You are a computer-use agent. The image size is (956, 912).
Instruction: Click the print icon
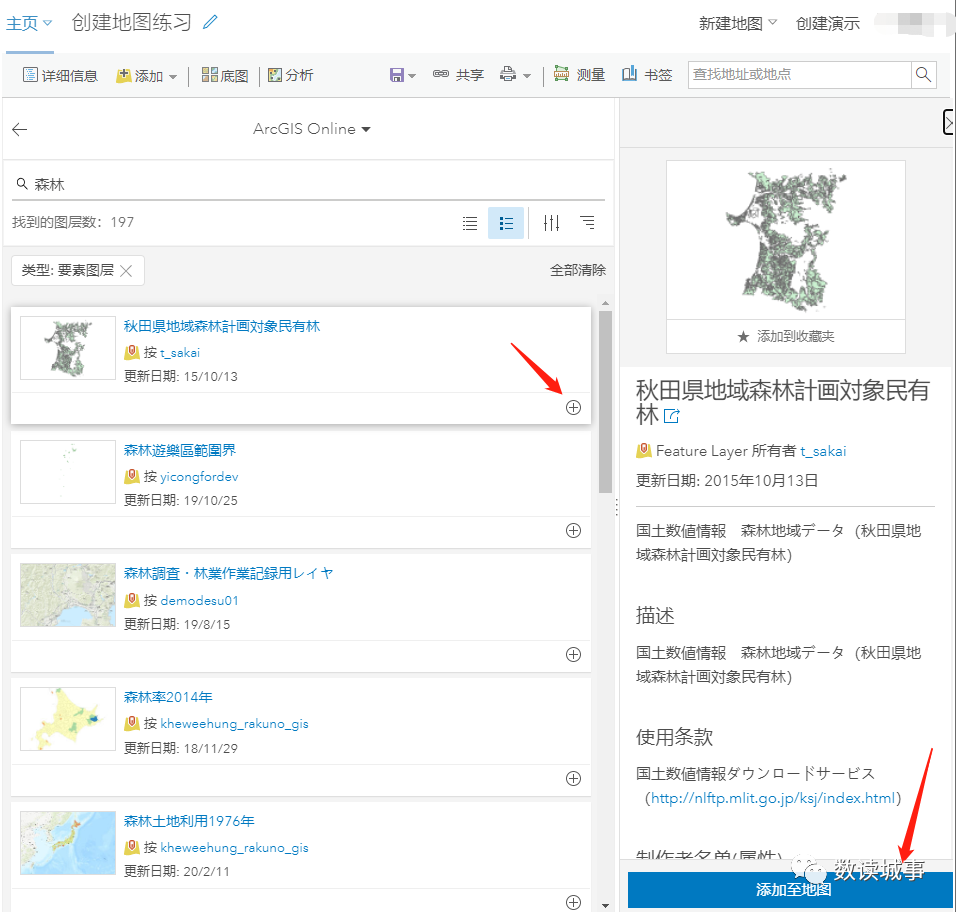508,74
